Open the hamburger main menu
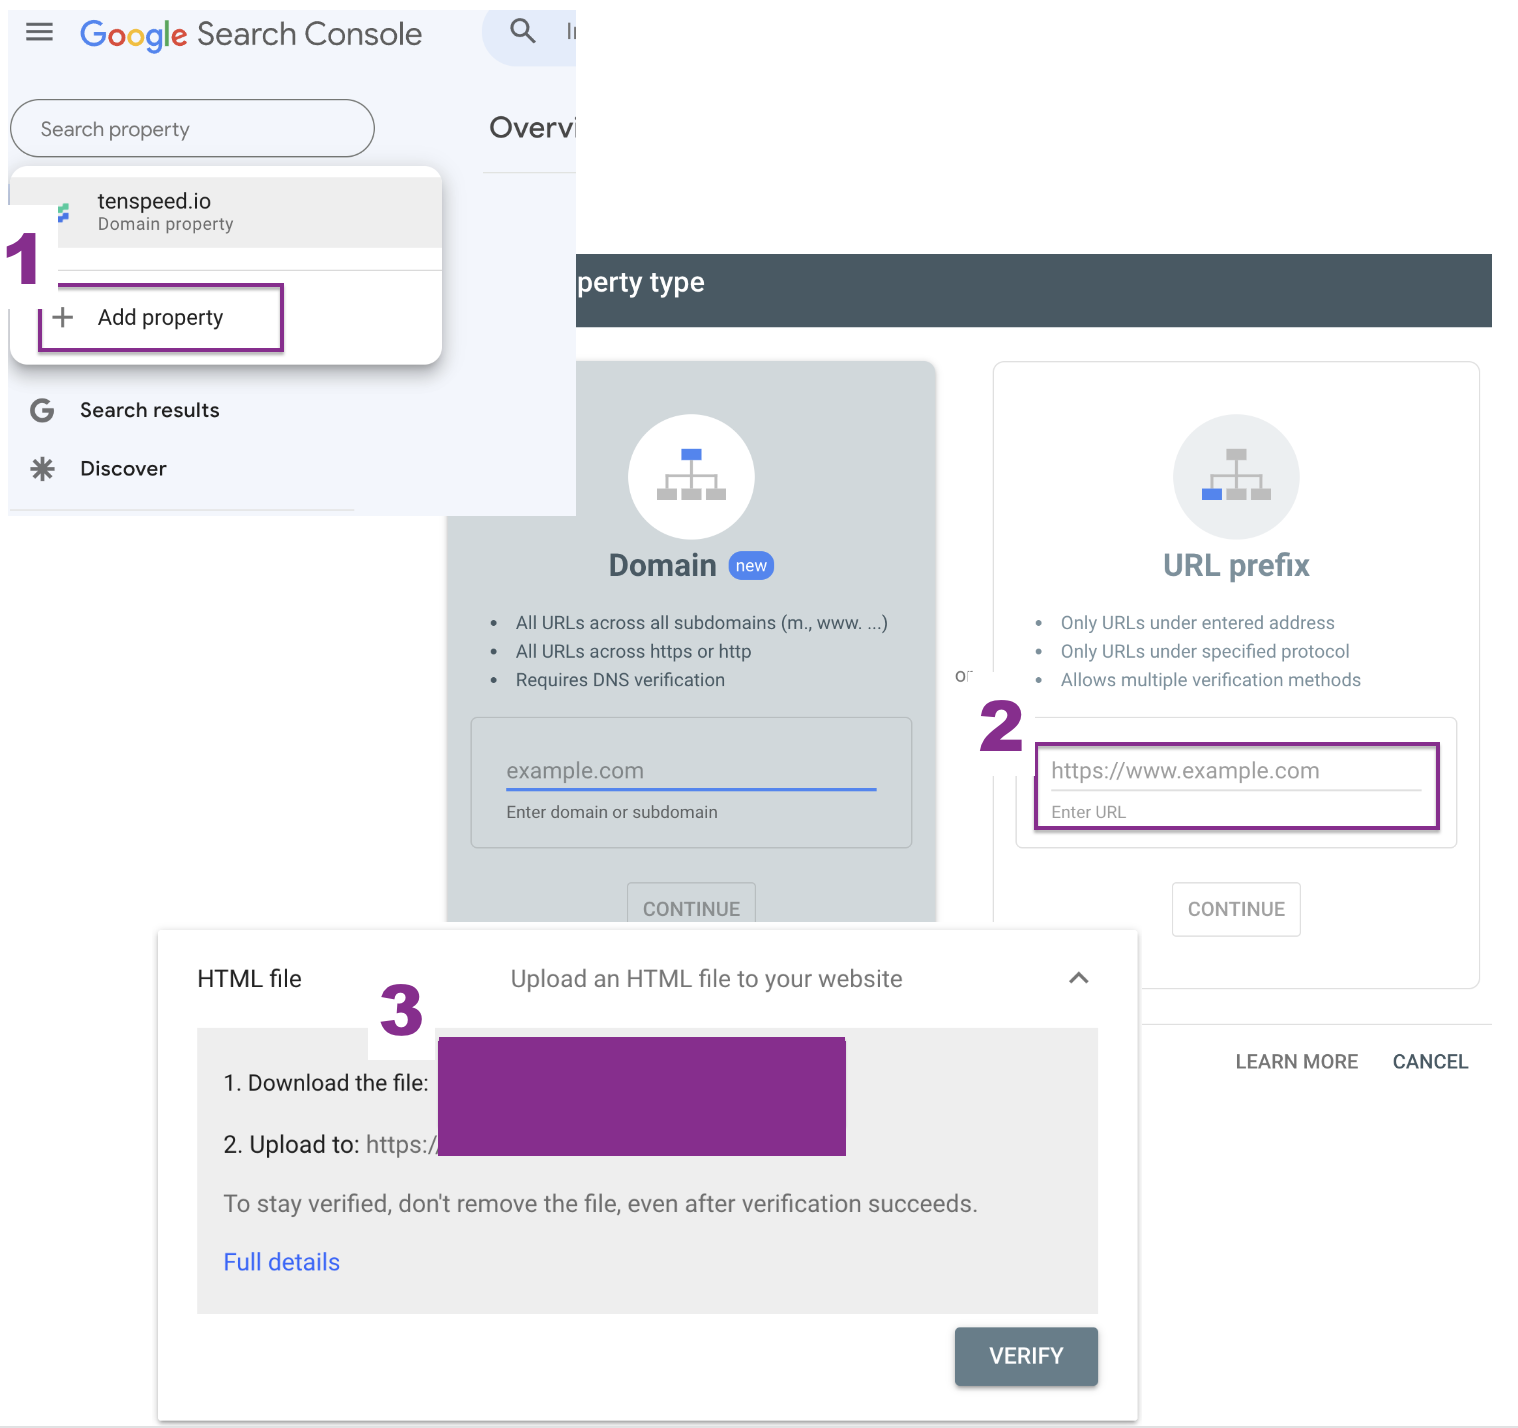This screenshot has width=1518, height=1428. [x=39, y=33]
